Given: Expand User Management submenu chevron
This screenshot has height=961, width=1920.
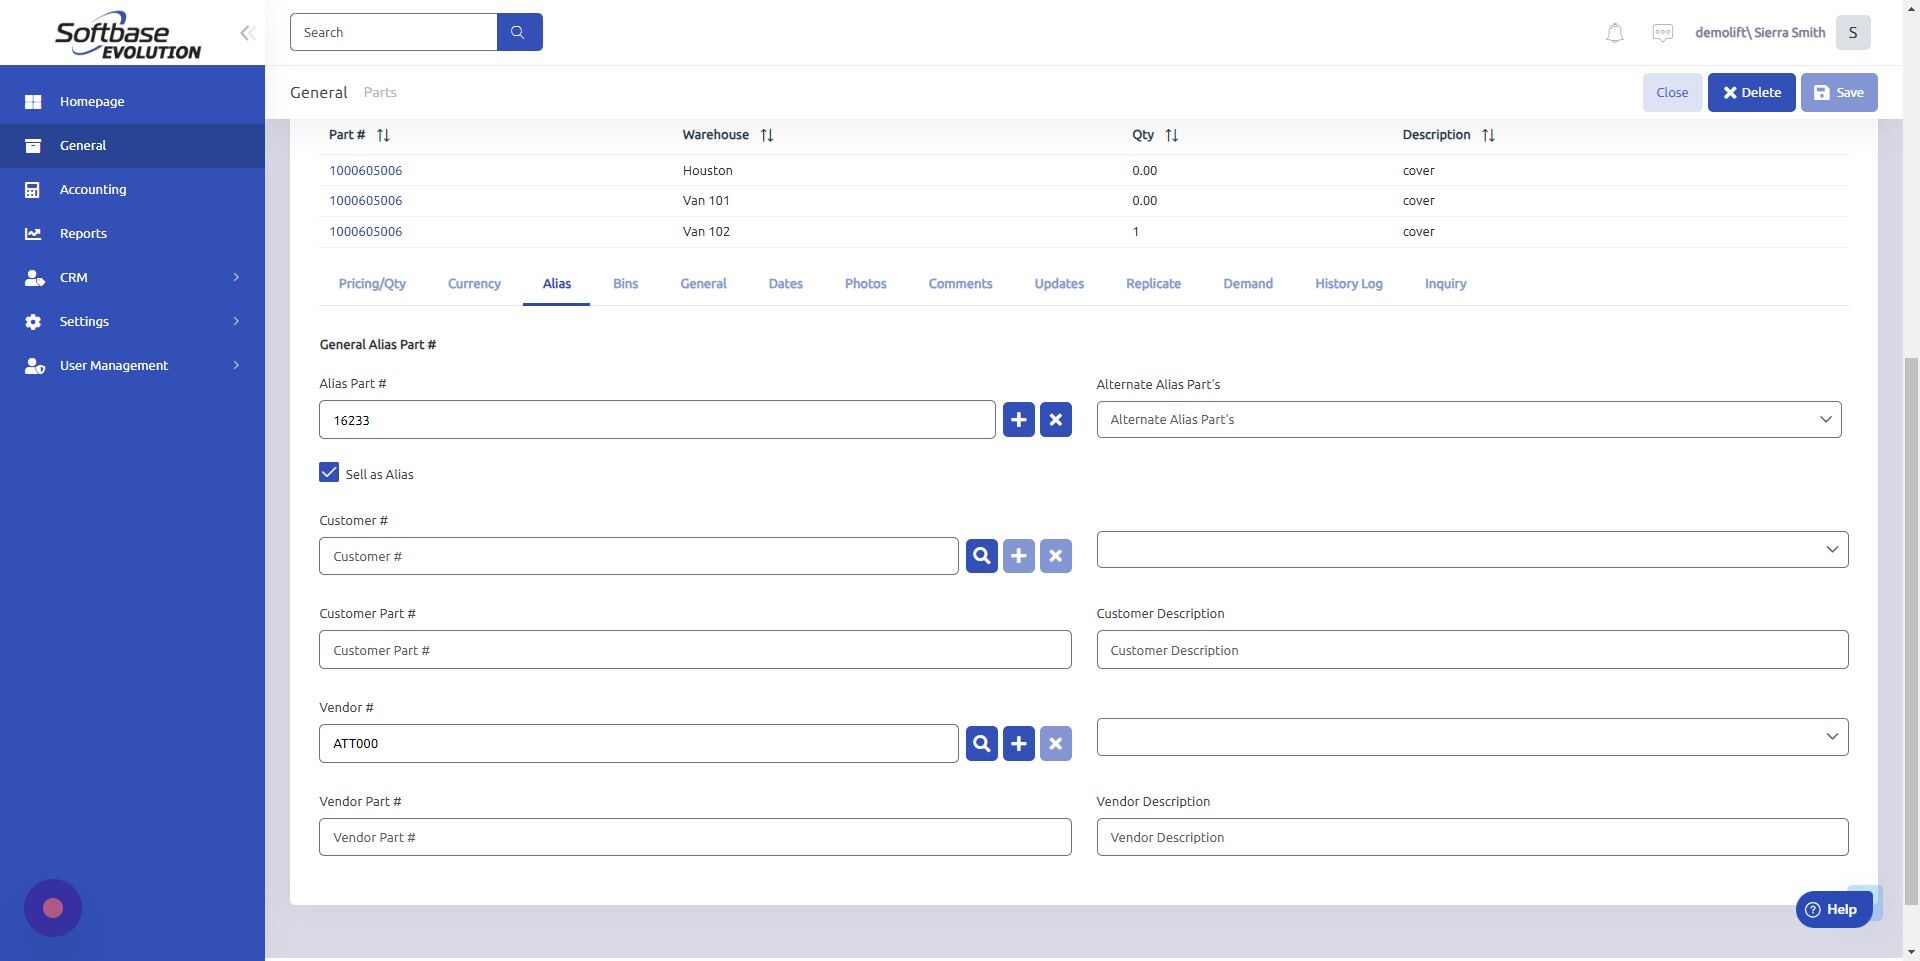Looking at the screenshot, I should click(236, 365).
